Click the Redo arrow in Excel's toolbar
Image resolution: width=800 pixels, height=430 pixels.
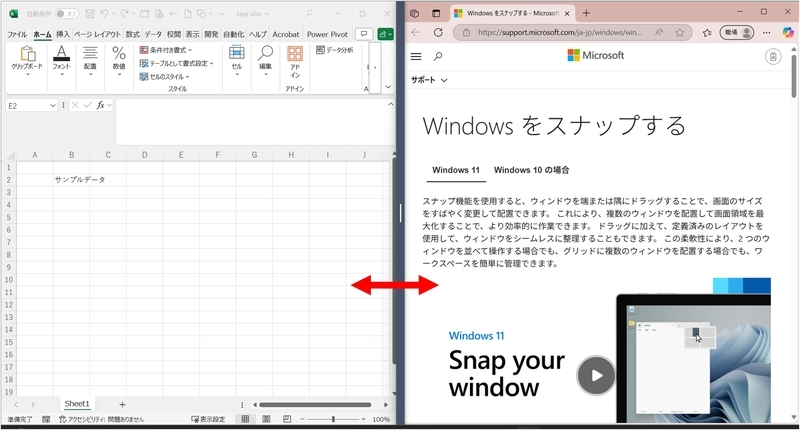click(x=124, y=14)
